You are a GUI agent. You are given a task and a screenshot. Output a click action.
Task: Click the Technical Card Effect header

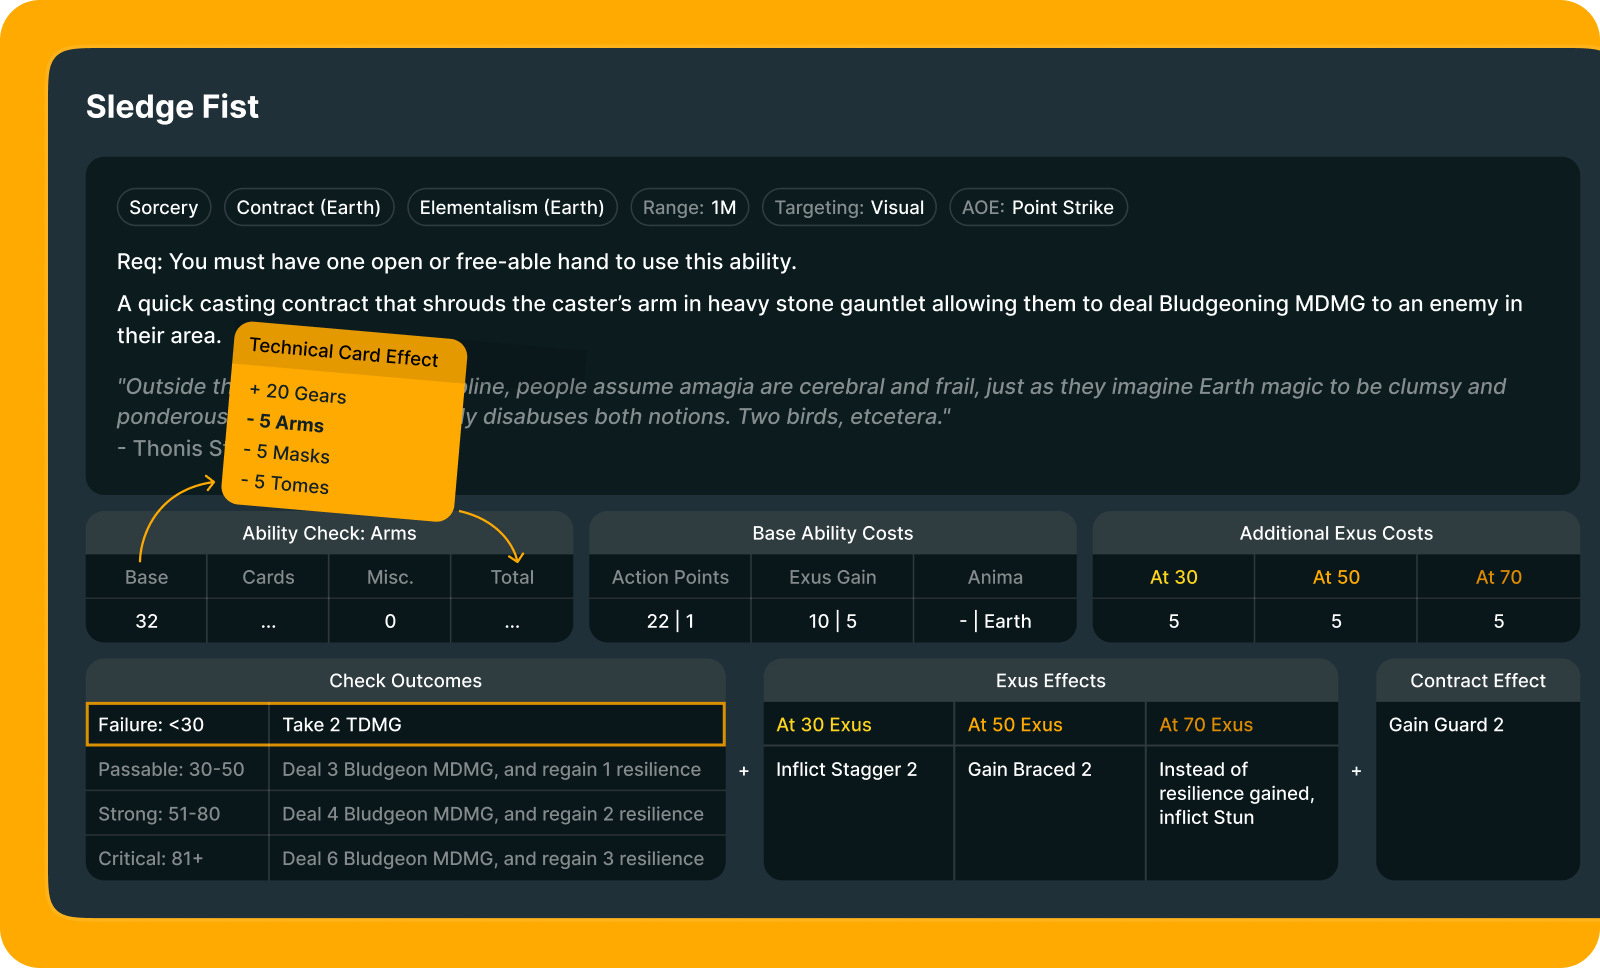(344, 352)
